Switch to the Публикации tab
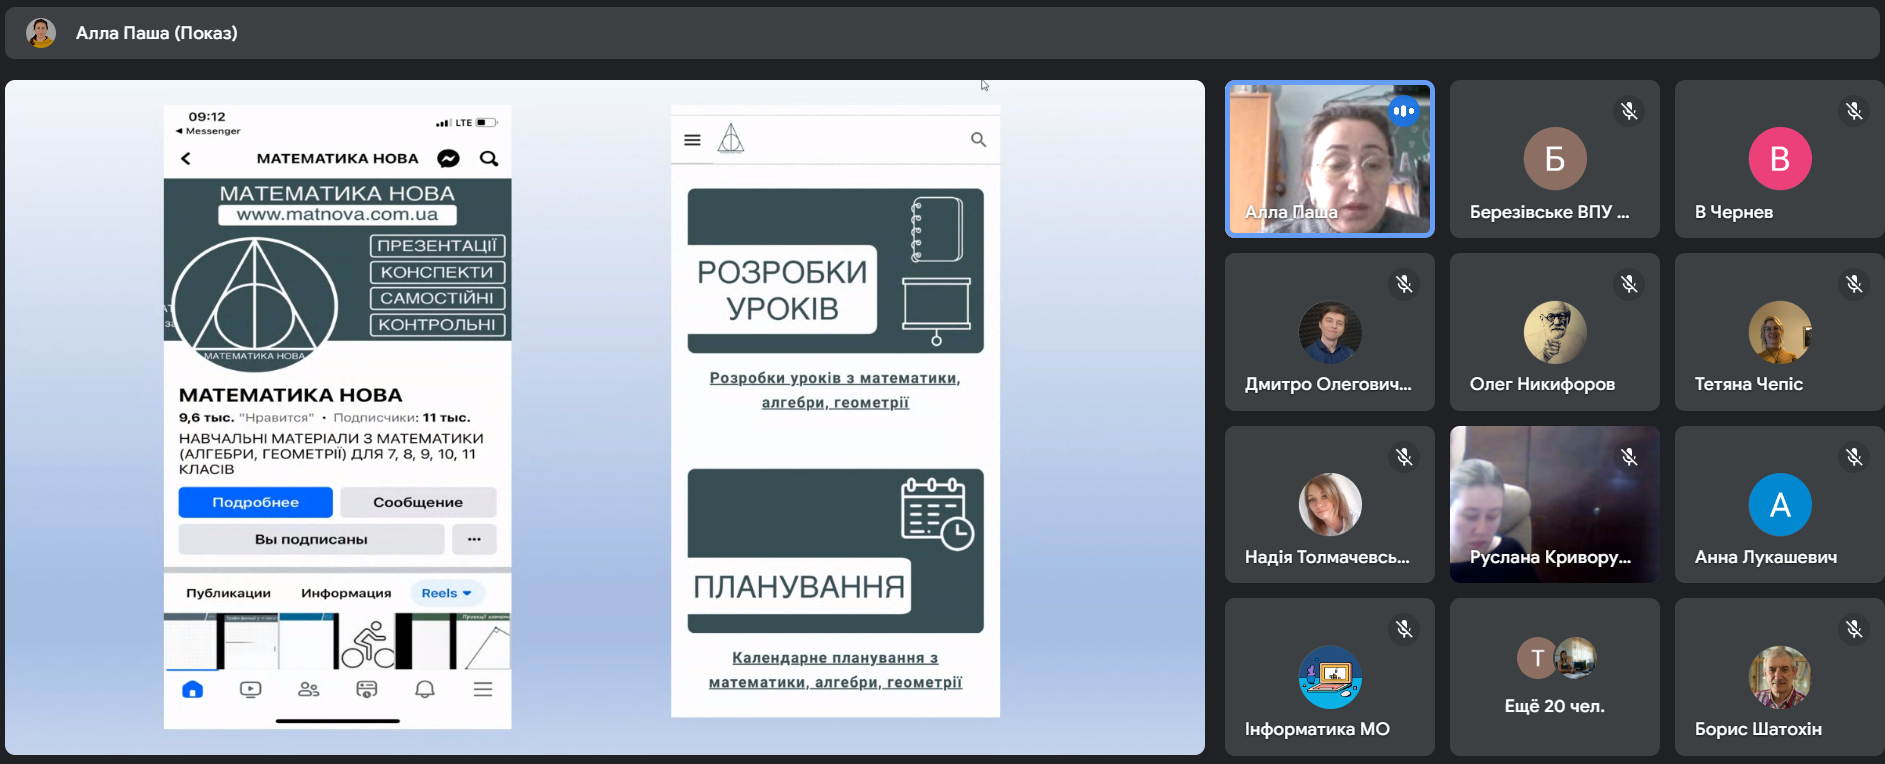Viewport: 1885px width, 764px height. 228,593
